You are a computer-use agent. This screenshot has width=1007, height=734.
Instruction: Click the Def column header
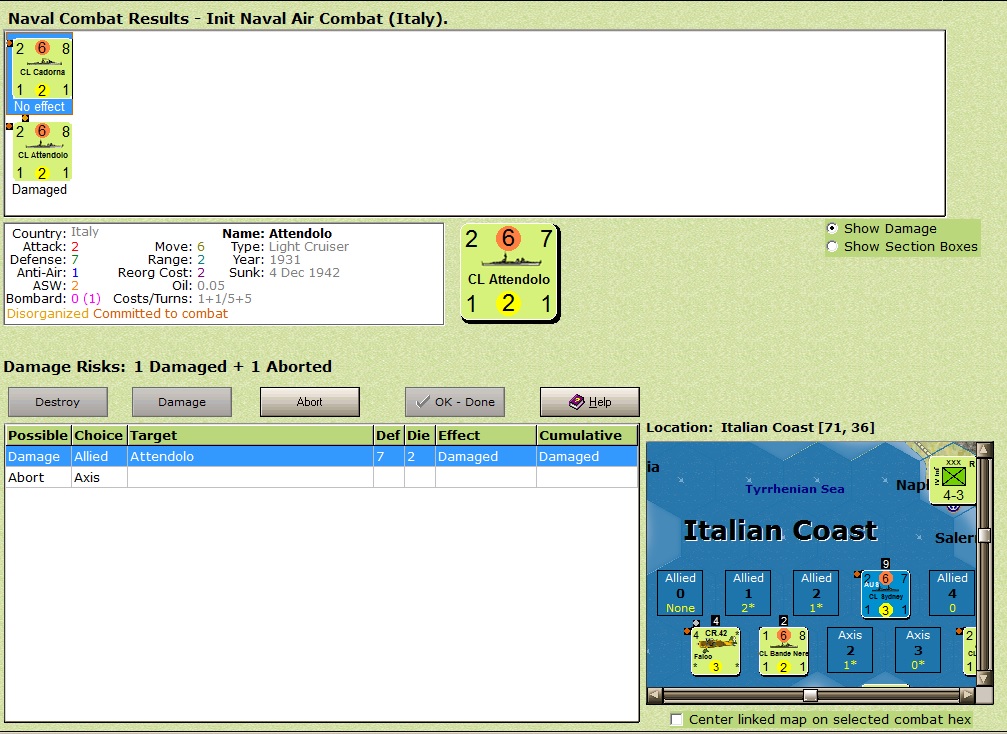(389, 435)
